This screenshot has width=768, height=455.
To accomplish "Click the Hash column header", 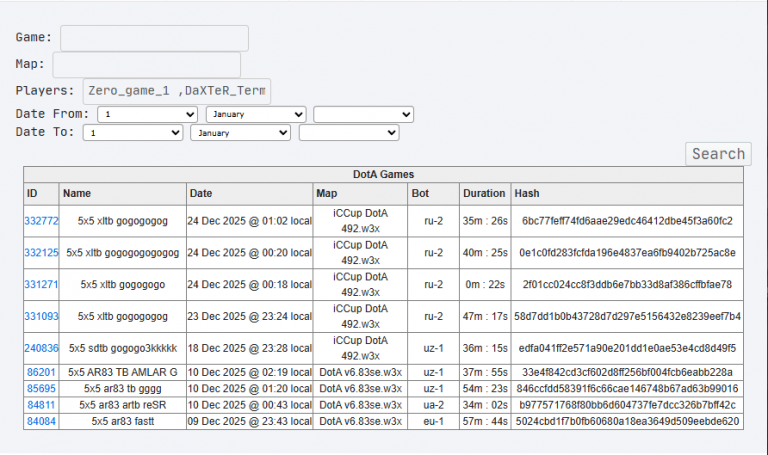I will (x=627, y=193).
